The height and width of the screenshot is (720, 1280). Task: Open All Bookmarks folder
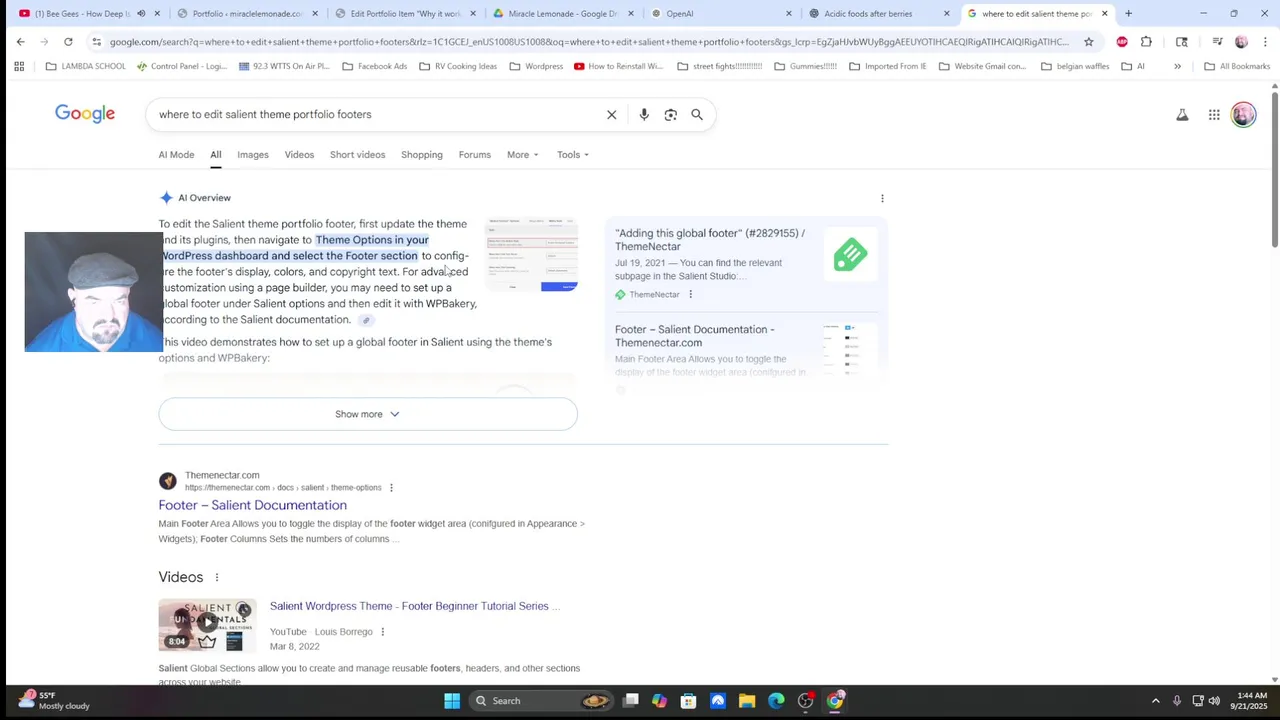pos(1237,66)
